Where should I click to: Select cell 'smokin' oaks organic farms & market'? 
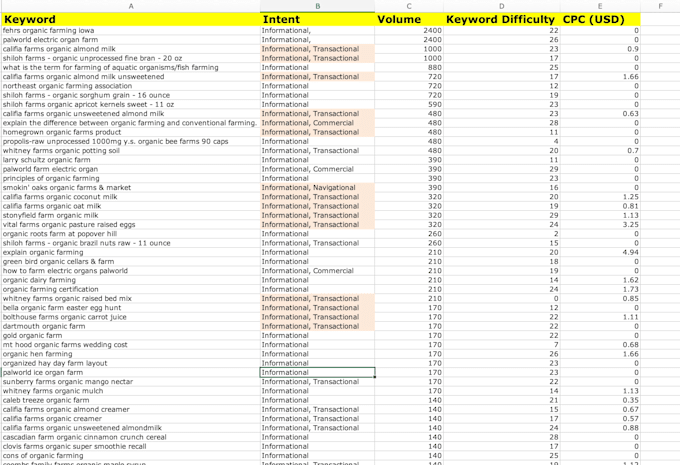[131, 187]
